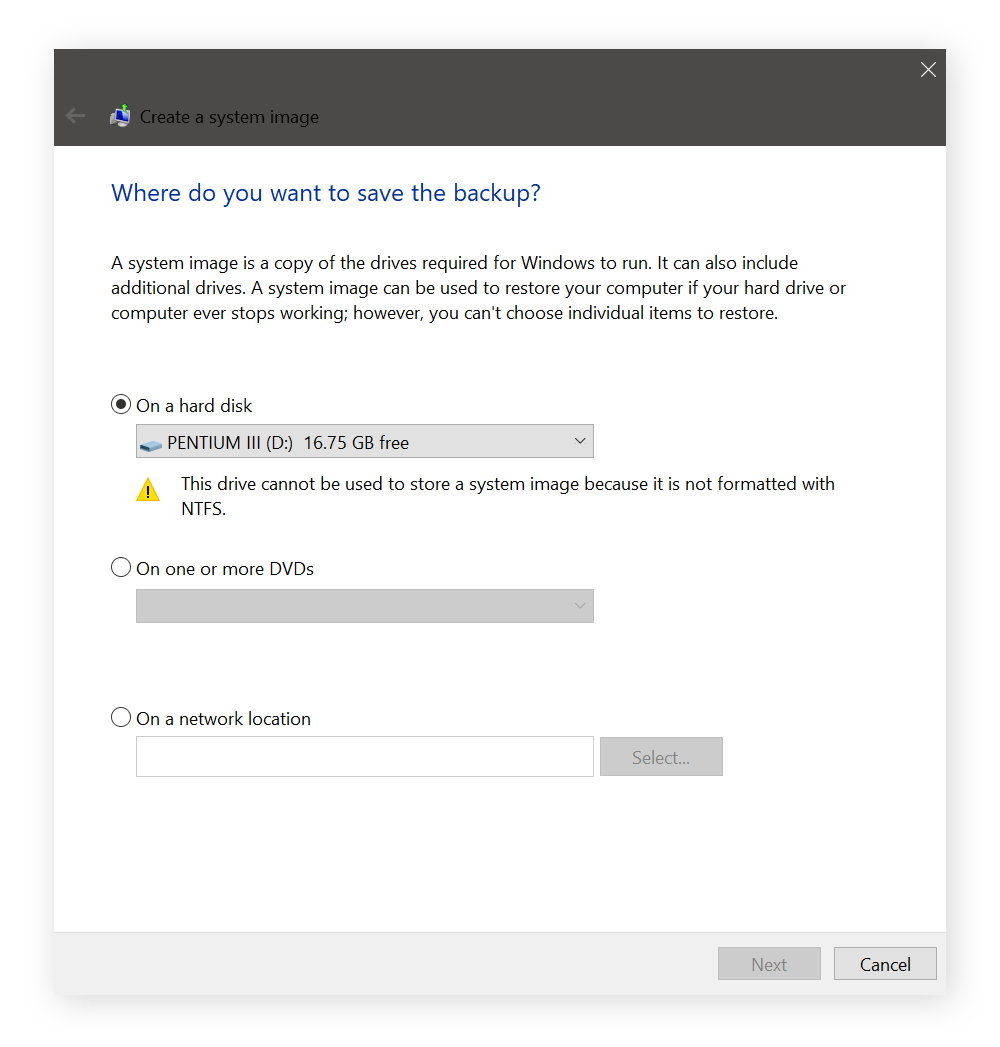Click the system image wizard icon
This screenshot has height=1047, width=1000.
[120, 116]
